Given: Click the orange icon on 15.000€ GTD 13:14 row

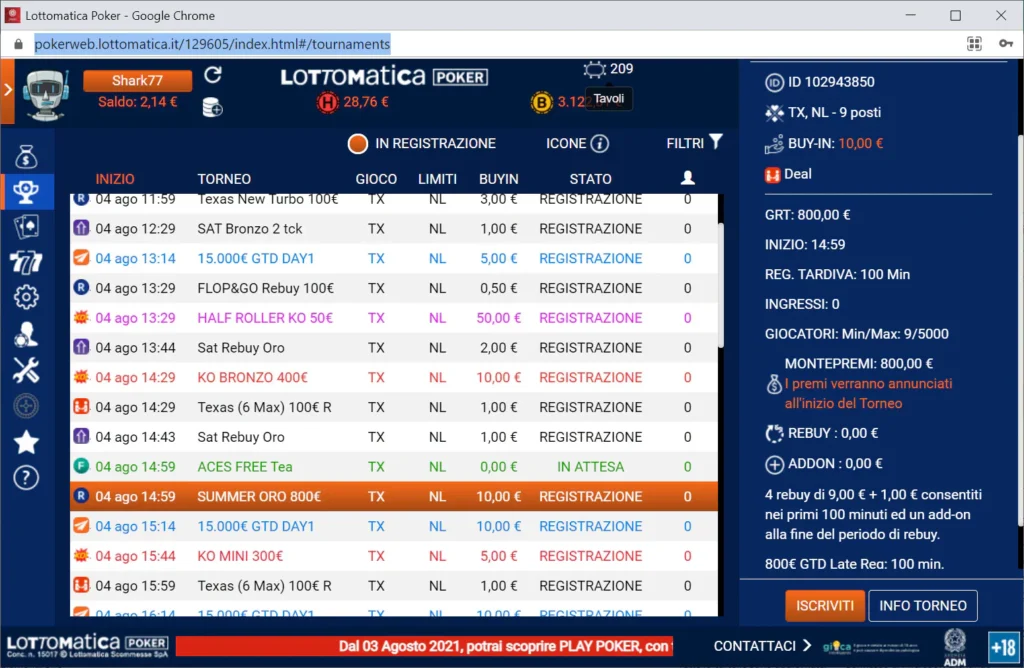Looking at the screenshot, I should pyautogui.click(x=81, y=258).
